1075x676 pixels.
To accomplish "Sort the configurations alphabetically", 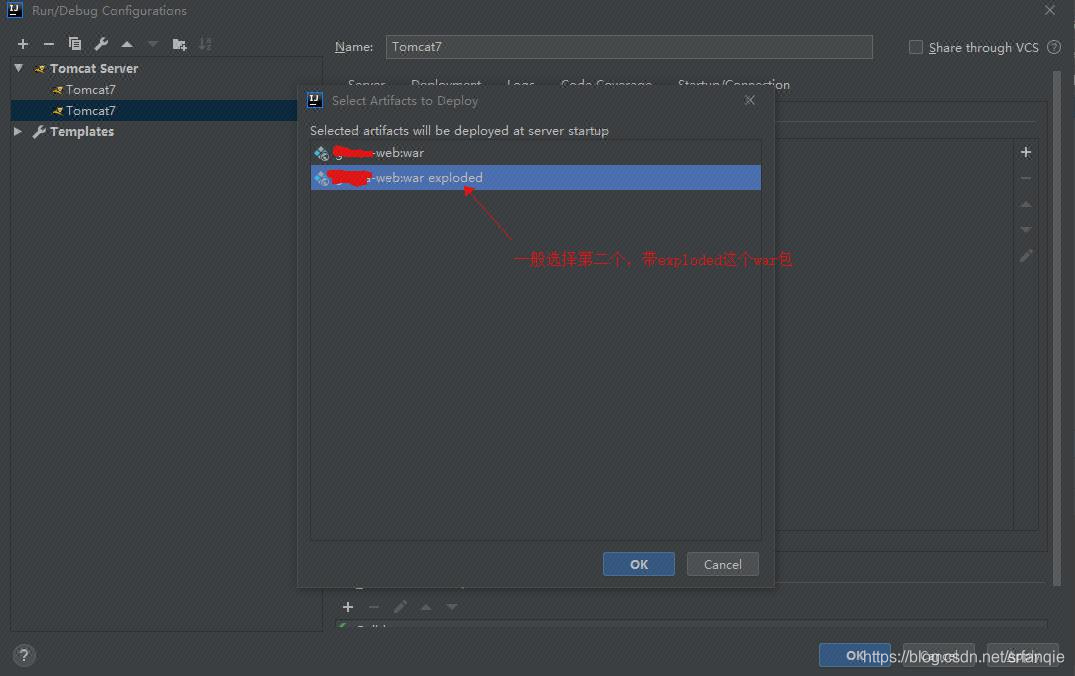I will click(x=205, y=44).
